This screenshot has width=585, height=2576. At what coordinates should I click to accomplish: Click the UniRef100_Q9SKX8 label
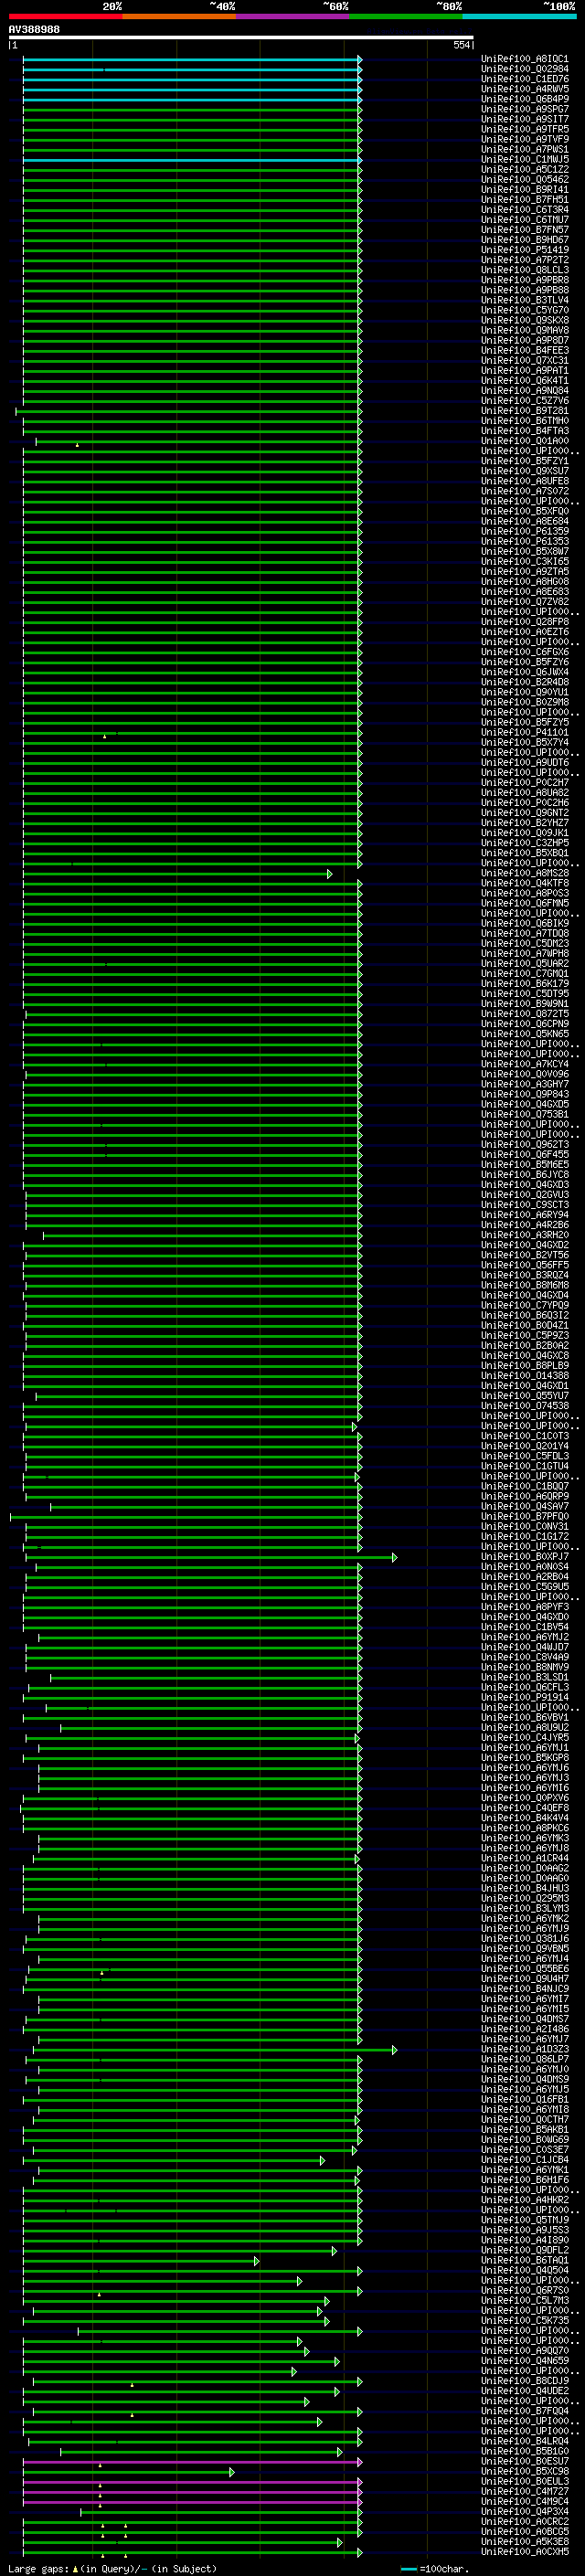tap(525, 320)
